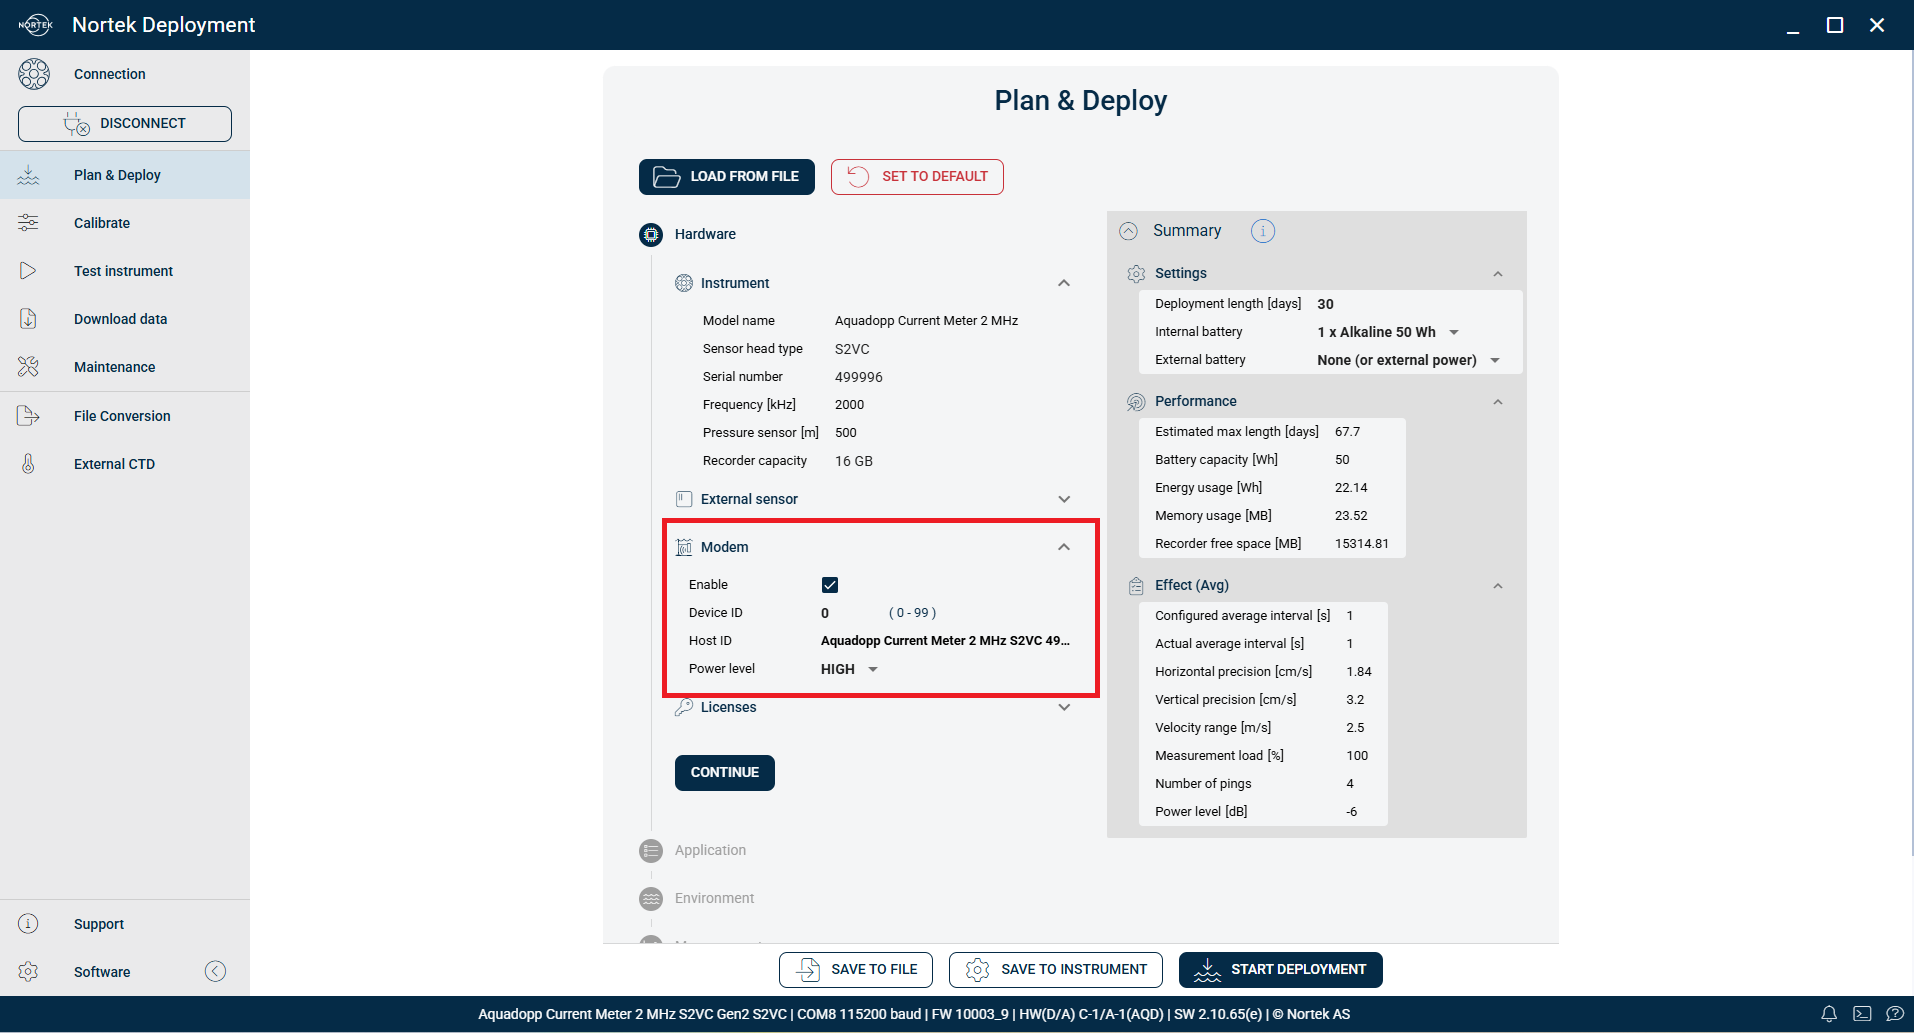Image resolution: width=1914 pixels, height=1033 pixels.
Task: Expand the External sensor section
Action: tap(1064, 499)
